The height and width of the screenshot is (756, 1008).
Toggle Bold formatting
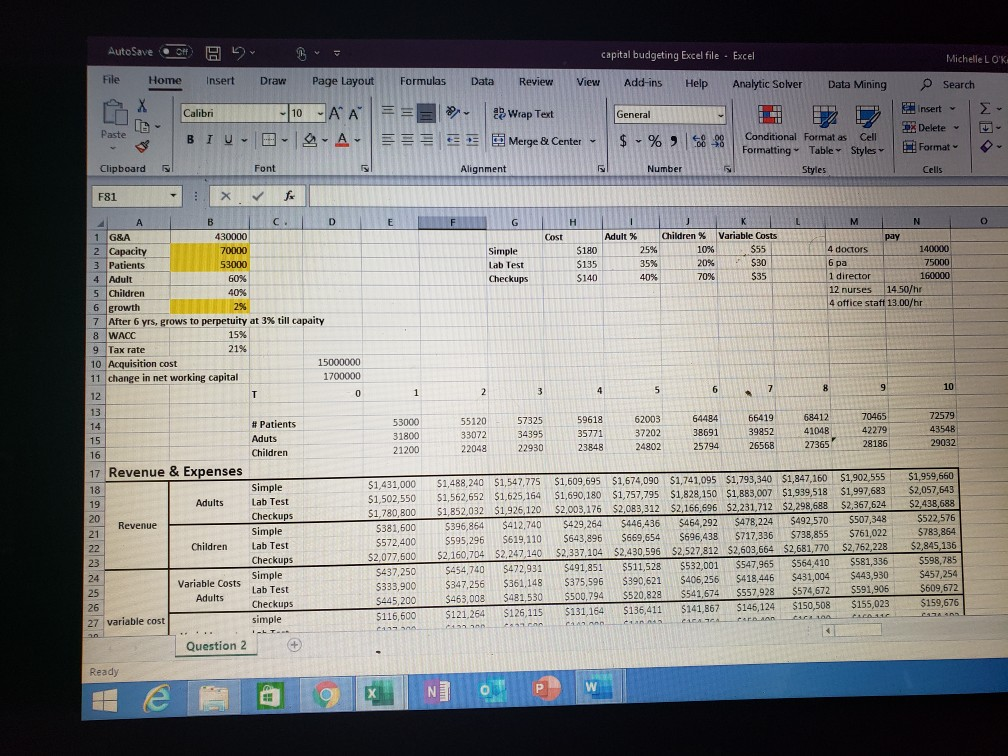[x=190, y=140]
